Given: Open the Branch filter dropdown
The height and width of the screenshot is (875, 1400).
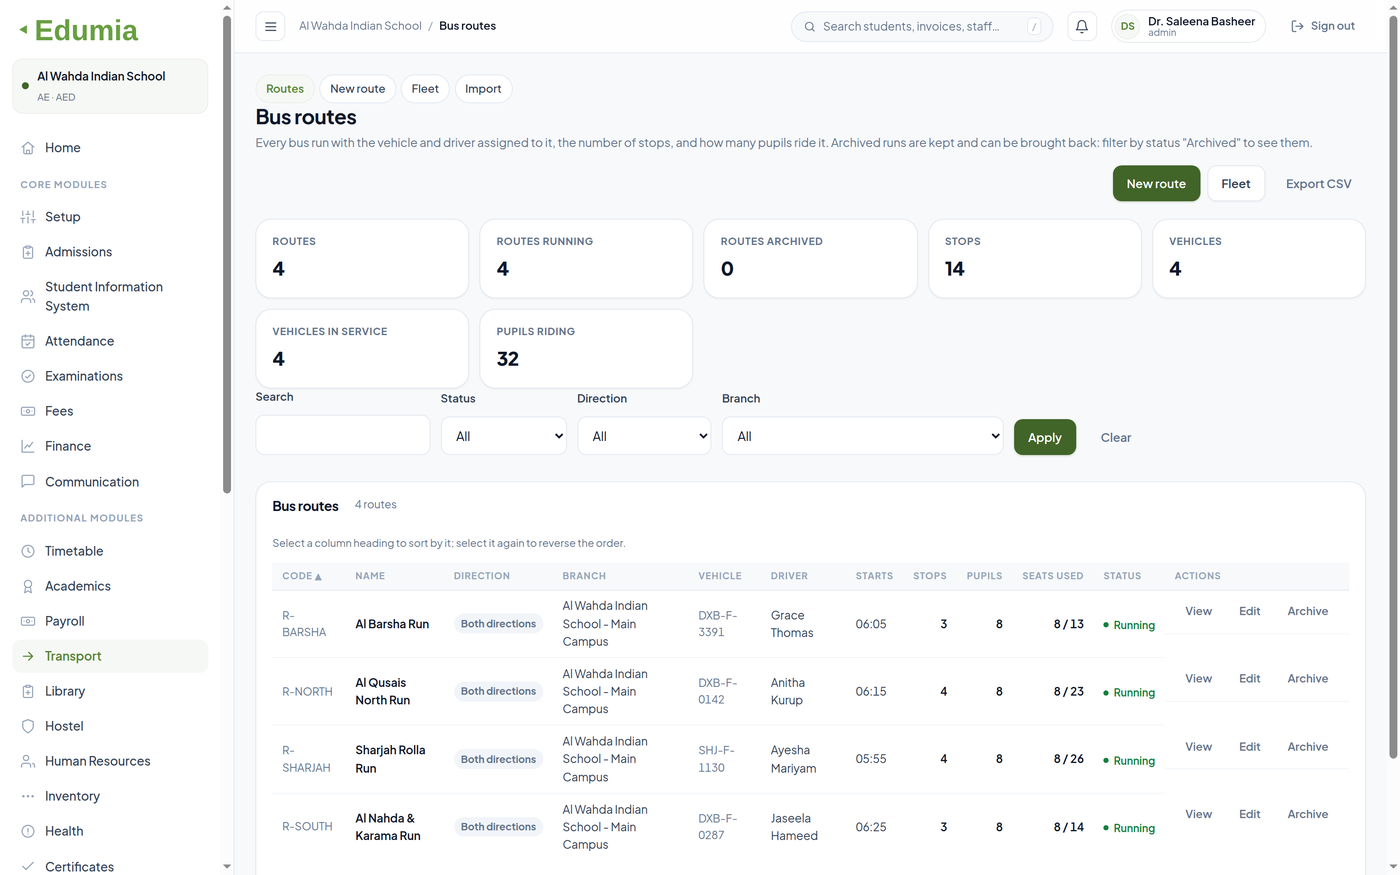Looking at the screenshot, I should [x=862, y=436].
